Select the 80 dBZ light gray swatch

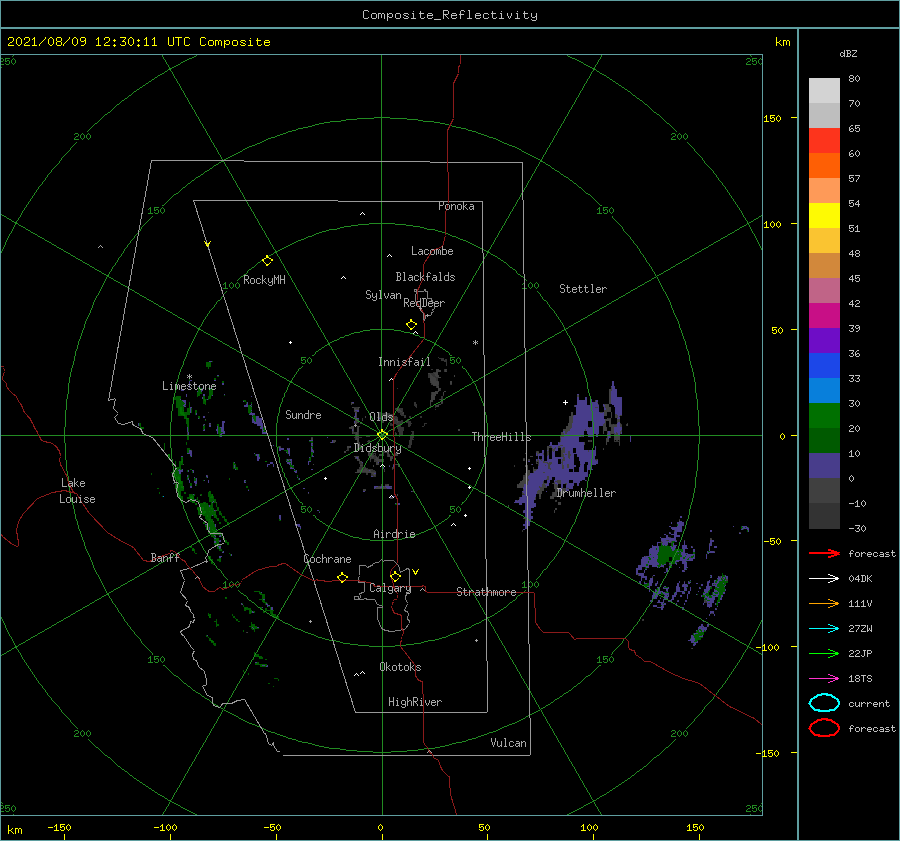point(824,90)
